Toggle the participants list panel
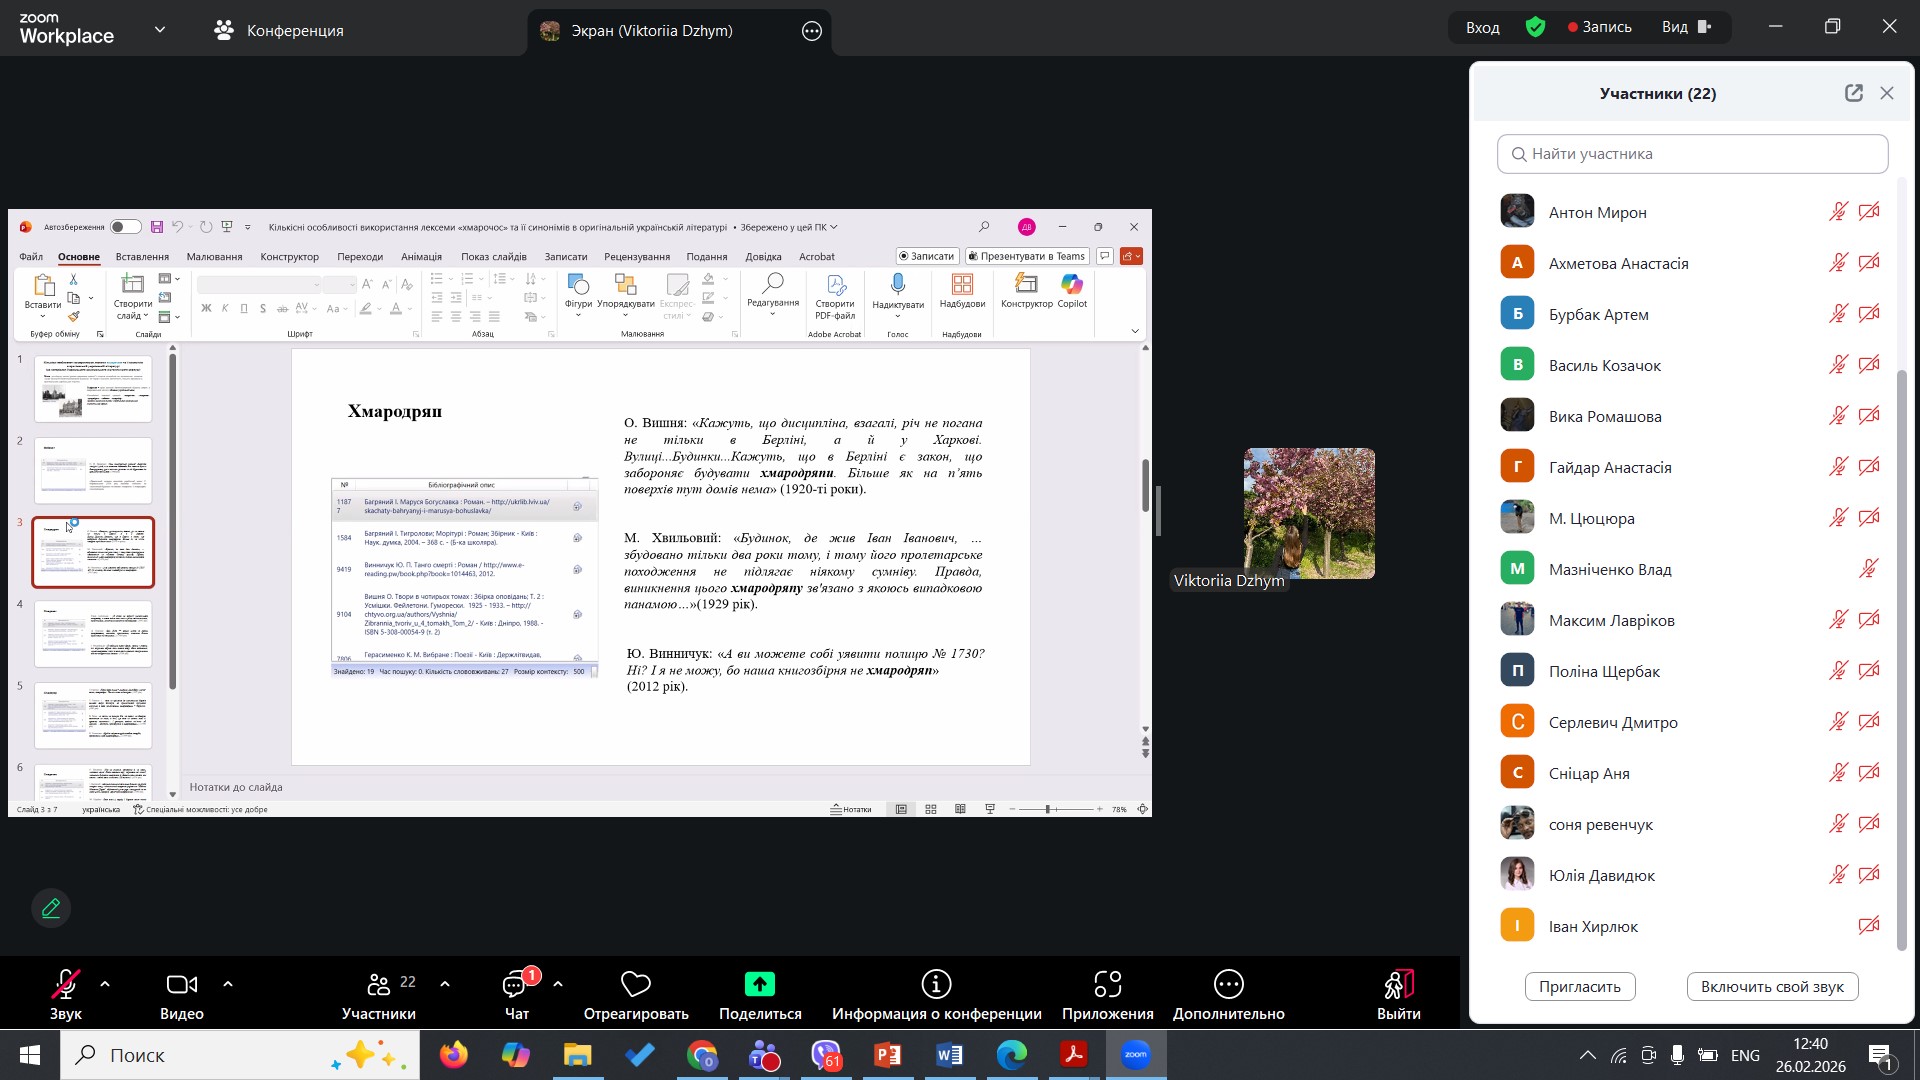1920x1080 pixels. click(x=379, y=985)
